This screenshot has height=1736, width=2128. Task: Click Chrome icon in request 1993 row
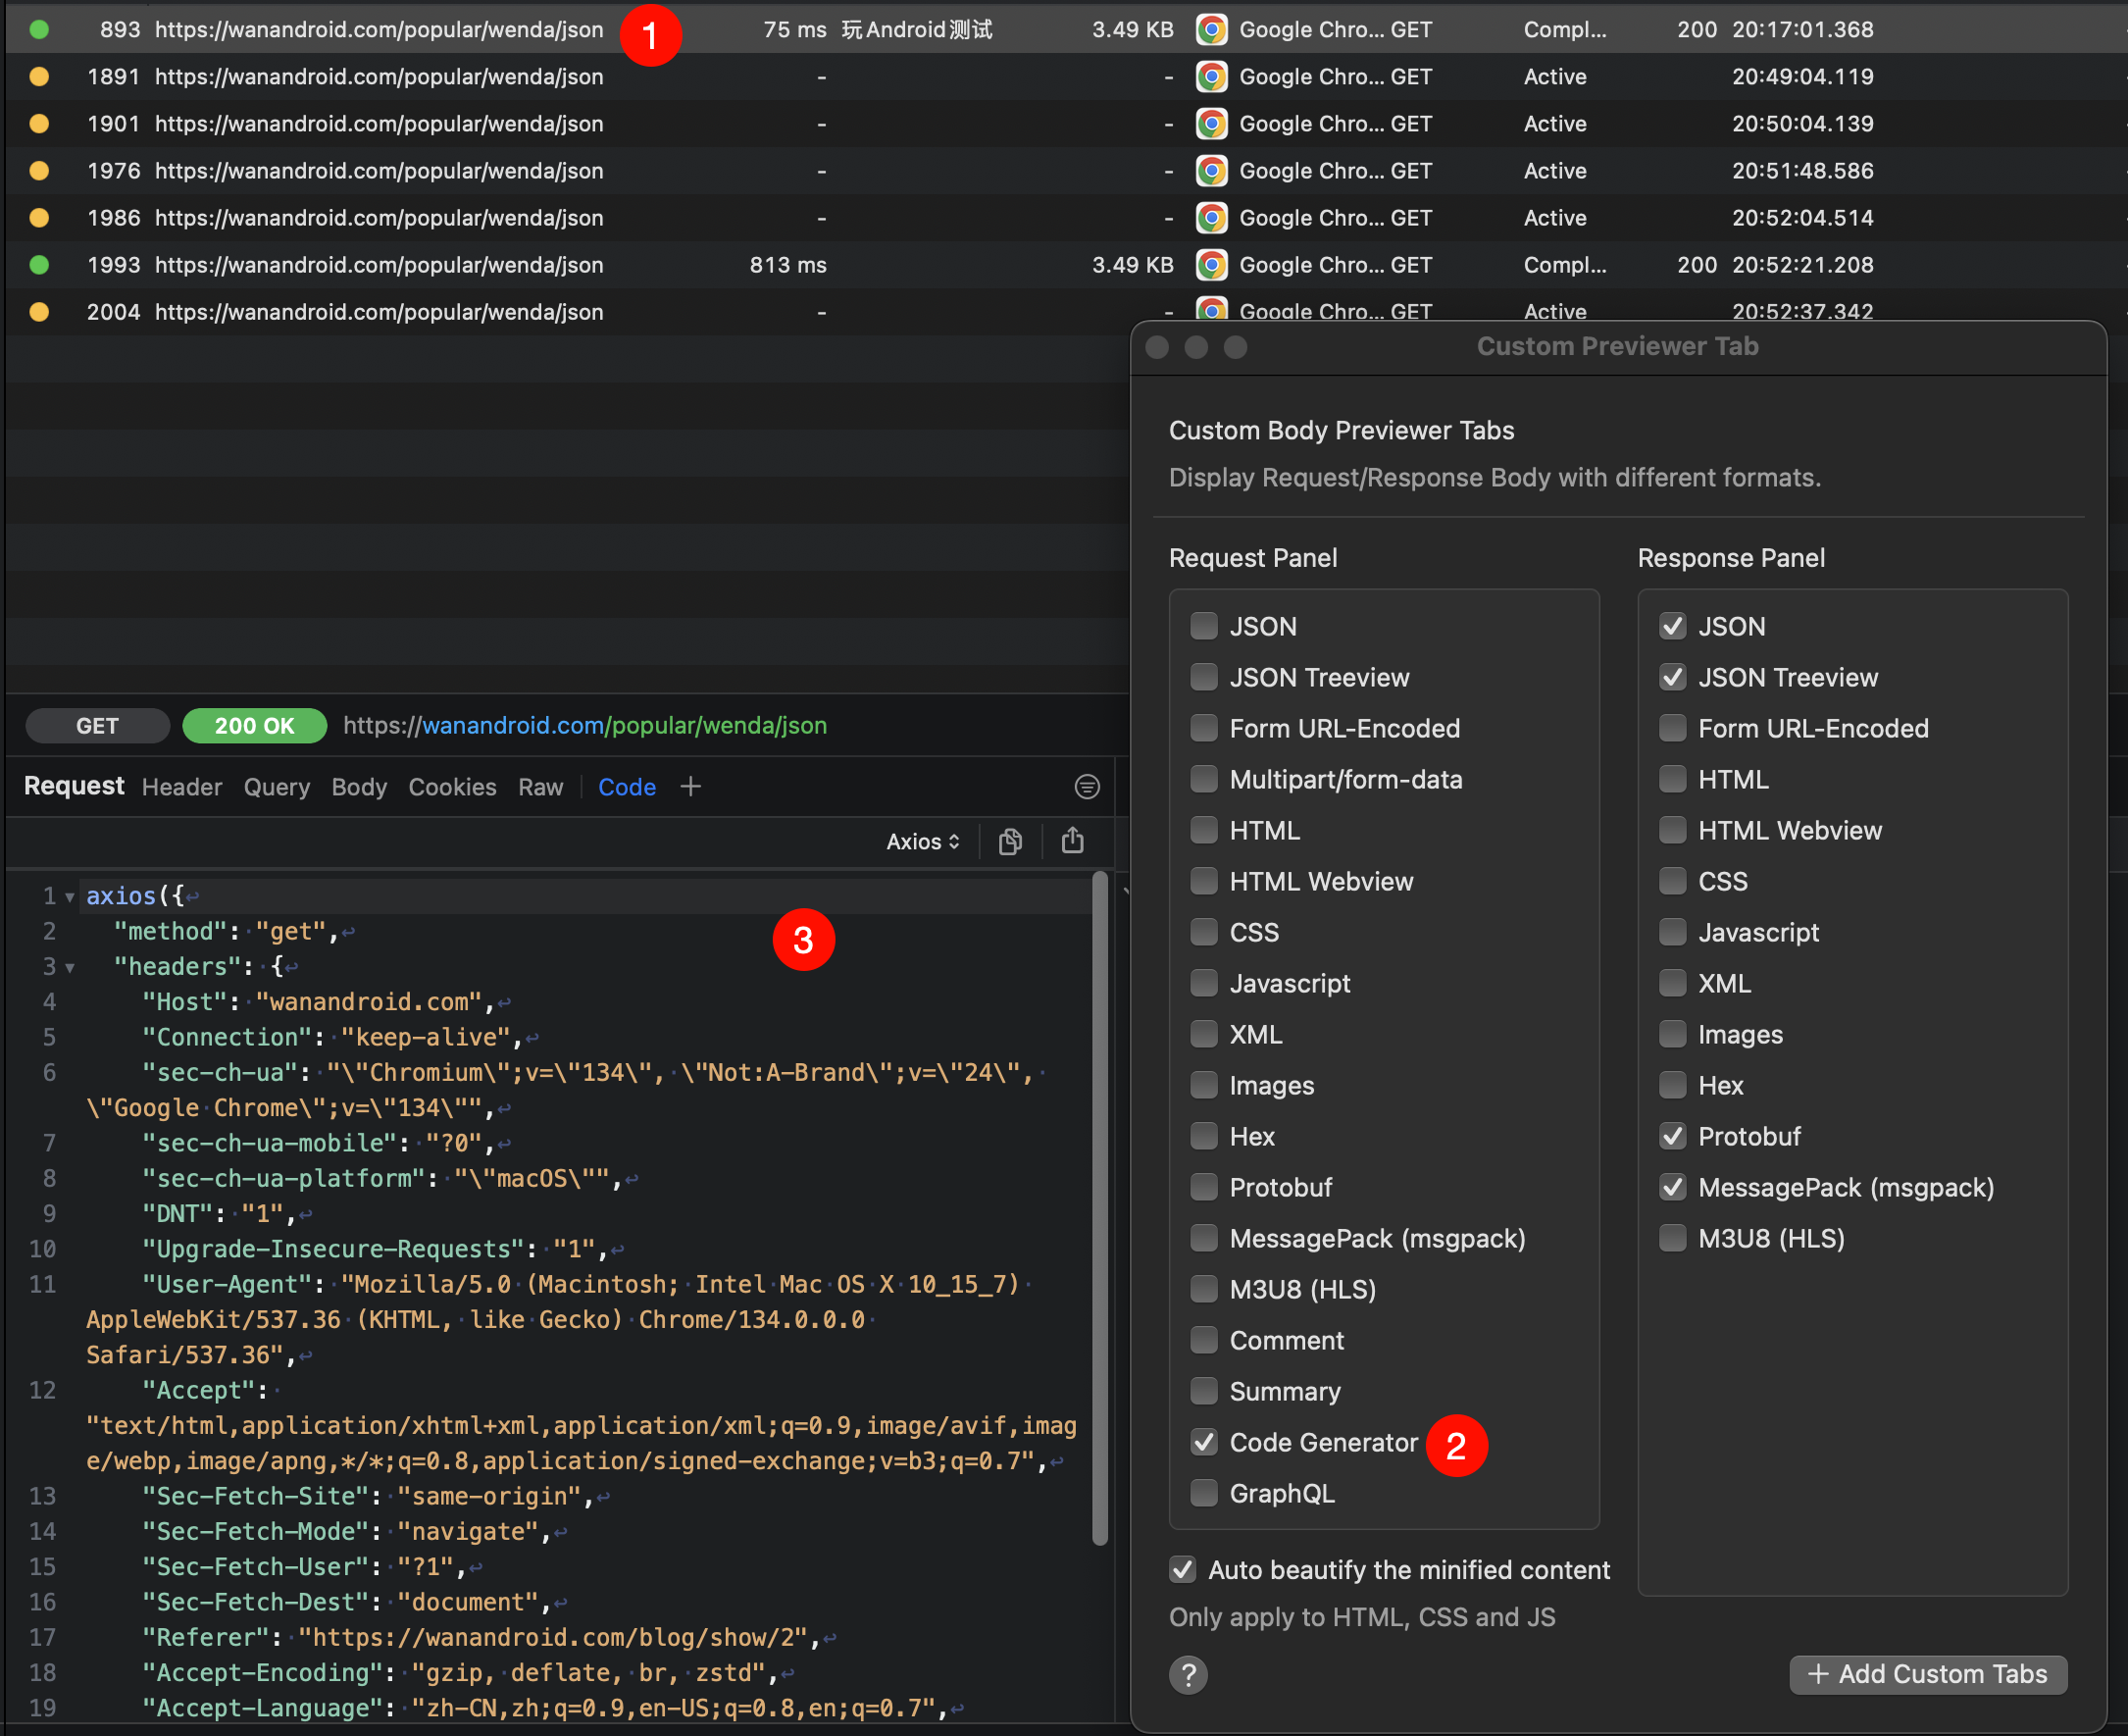coord(1211,265)
